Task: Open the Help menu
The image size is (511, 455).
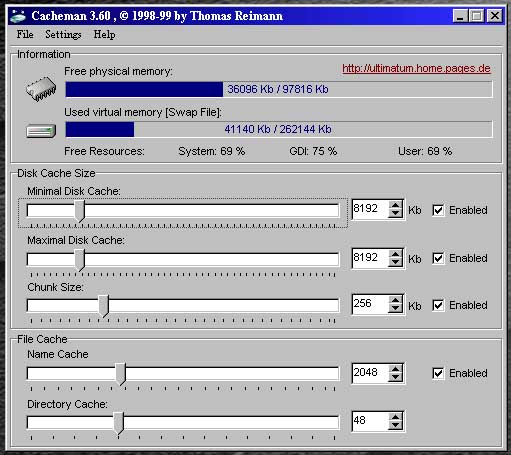Action: click(104, 34)
